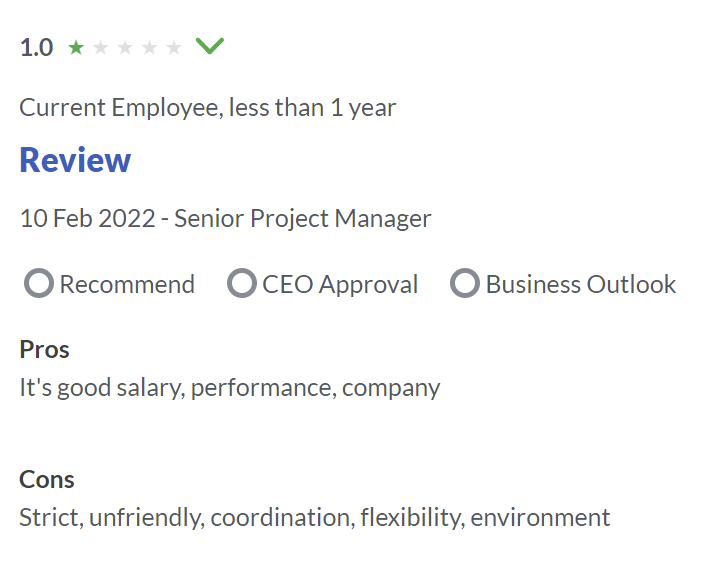Click the second grey rating star

(x=100, y=47)
